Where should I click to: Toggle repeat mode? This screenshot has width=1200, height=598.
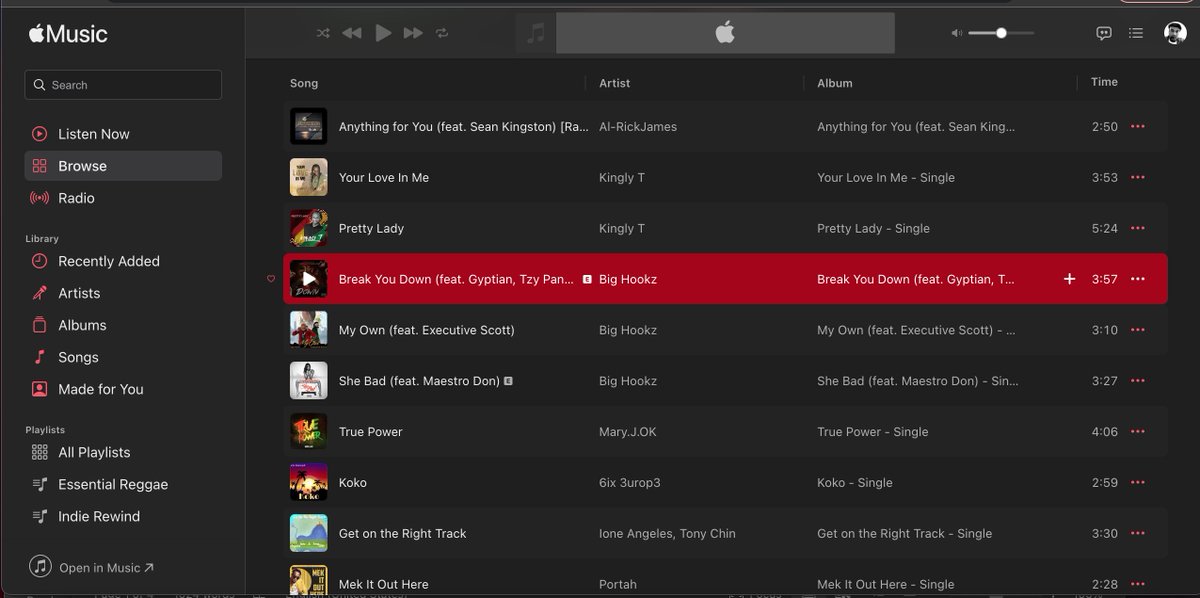point(442,33)
